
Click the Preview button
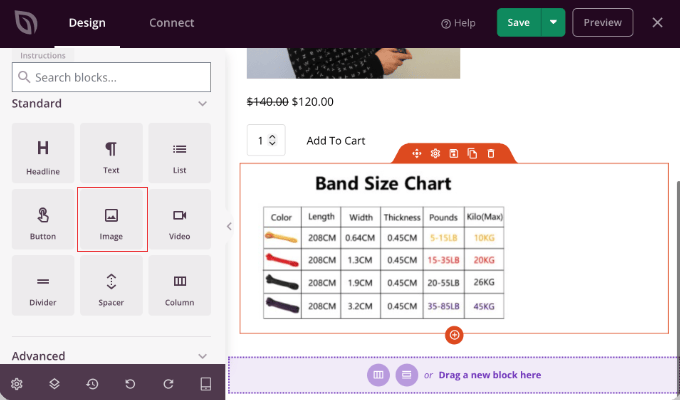602,22
